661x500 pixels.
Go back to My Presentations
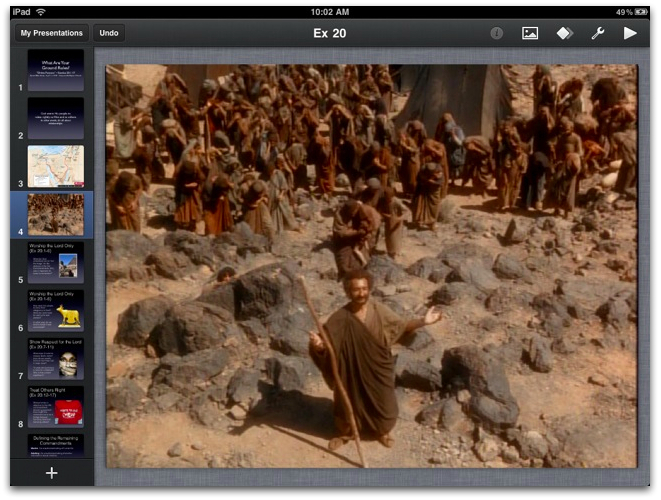51,33
